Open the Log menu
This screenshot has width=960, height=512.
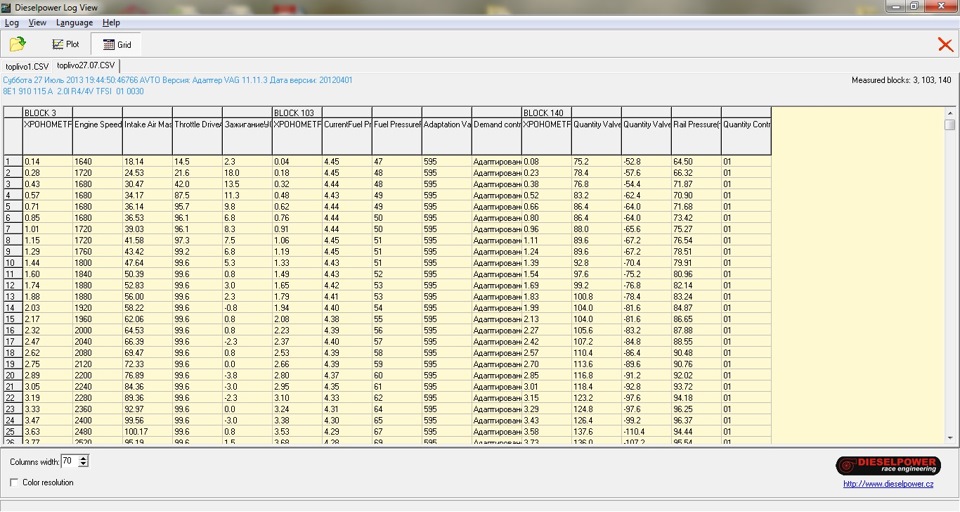(12, 23)
